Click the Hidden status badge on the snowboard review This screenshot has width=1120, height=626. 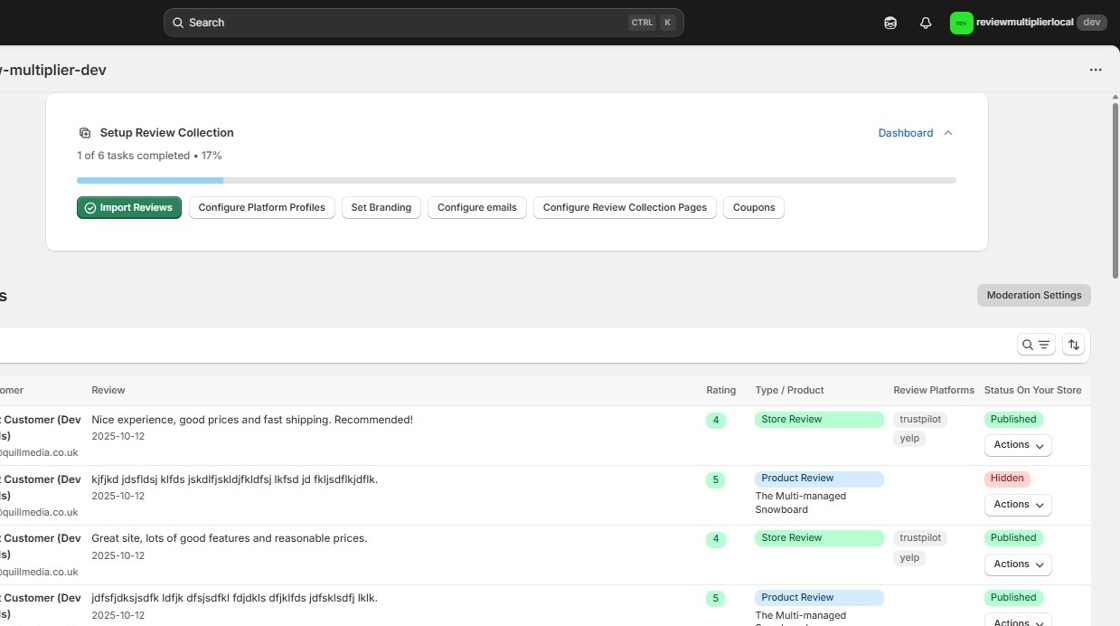coord(1006,478)
